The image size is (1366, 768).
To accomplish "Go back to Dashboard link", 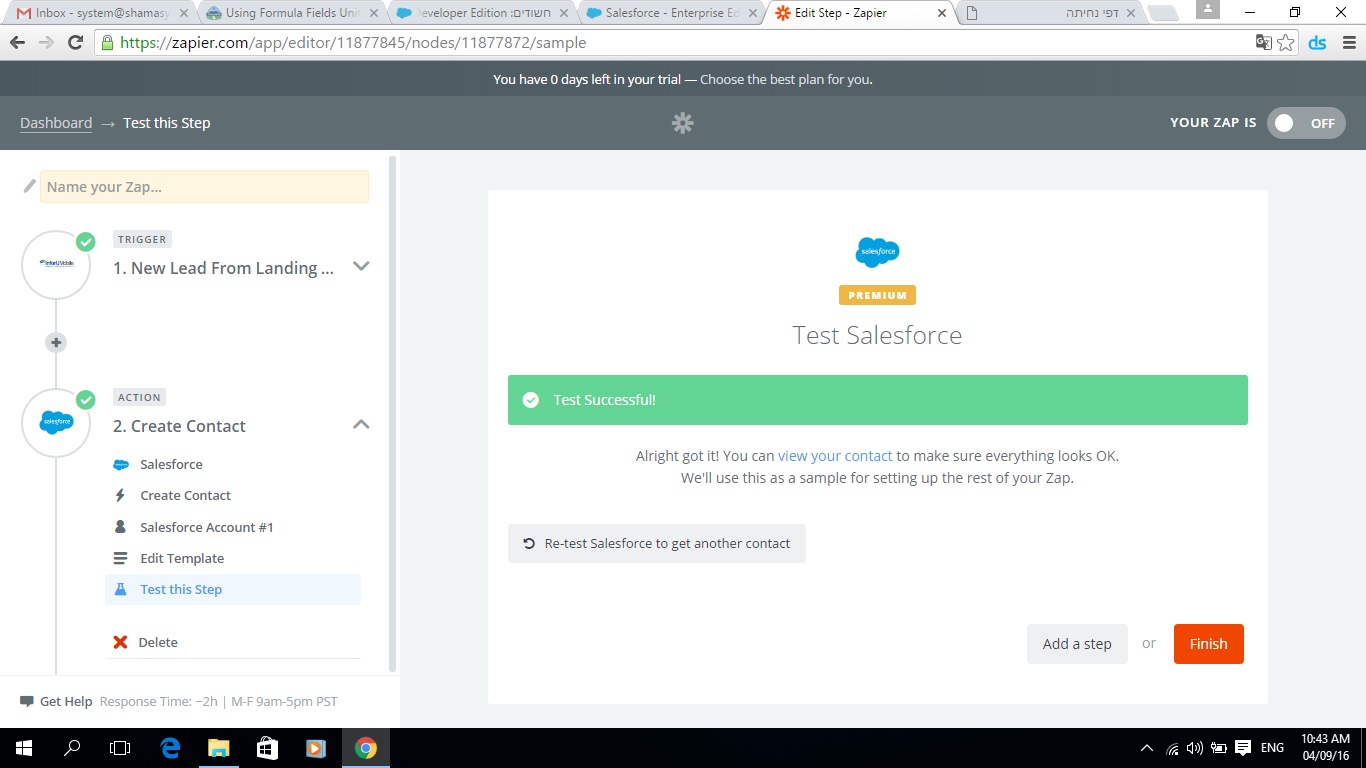I will pos(56,123).
